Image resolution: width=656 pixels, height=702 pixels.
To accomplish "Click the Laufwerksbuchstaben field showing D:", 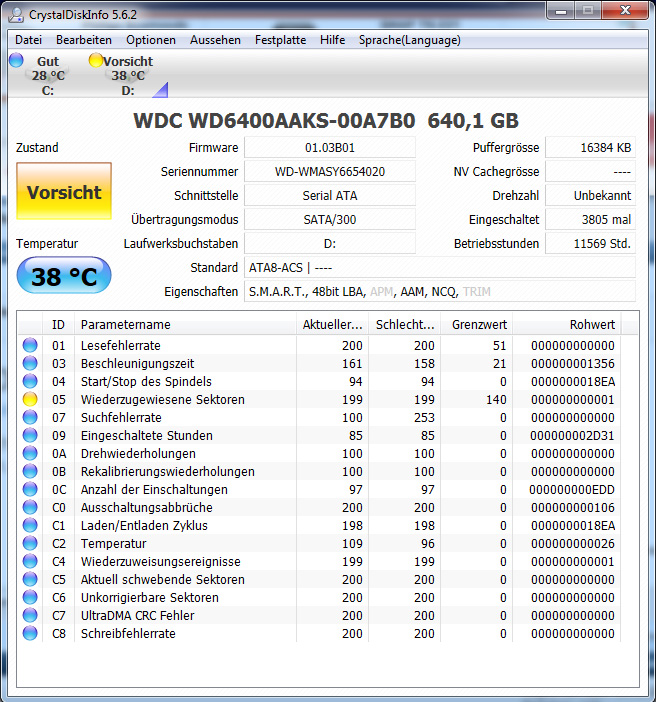I will click(x=330, y=244).
